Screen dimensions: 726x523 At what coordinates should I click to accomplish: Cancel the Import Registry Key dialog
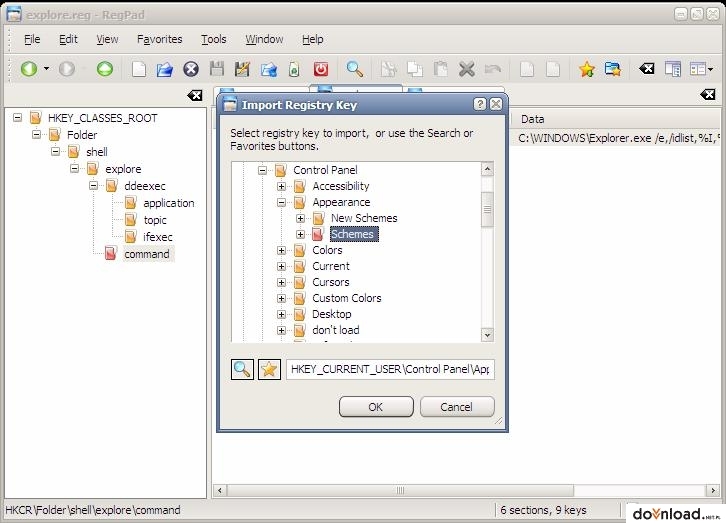(457, 407)
